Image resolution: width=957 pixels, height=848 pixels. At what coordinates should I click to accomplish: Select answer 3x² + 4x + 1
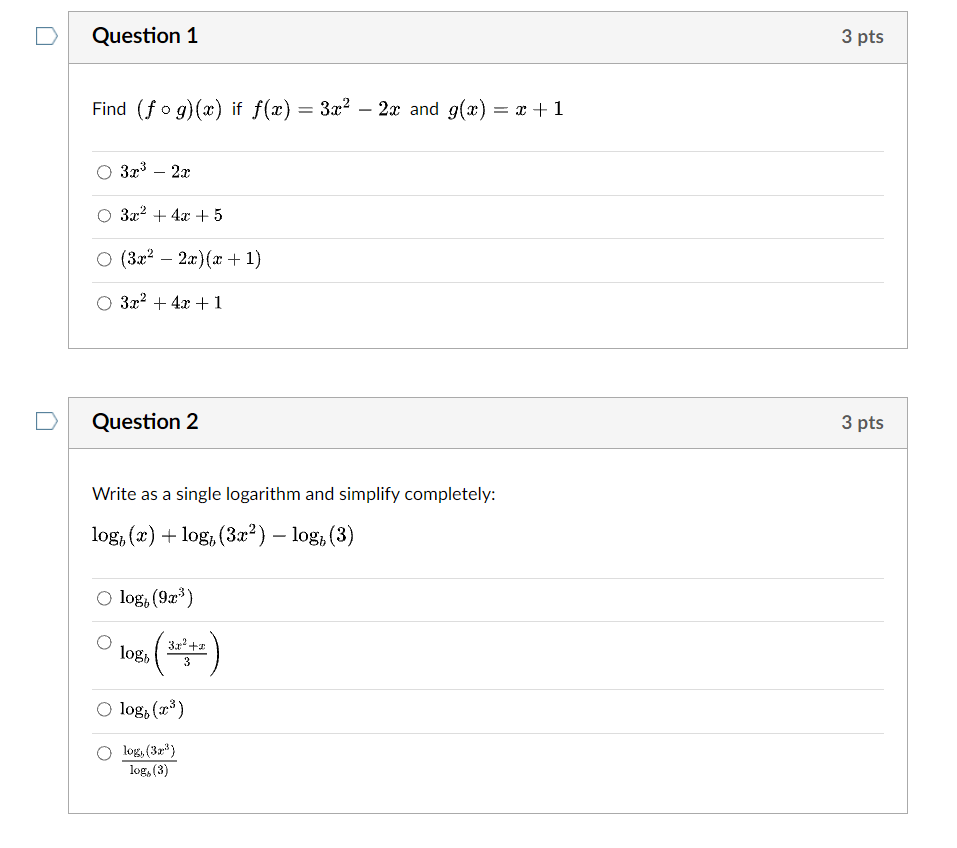pos(104,303)
